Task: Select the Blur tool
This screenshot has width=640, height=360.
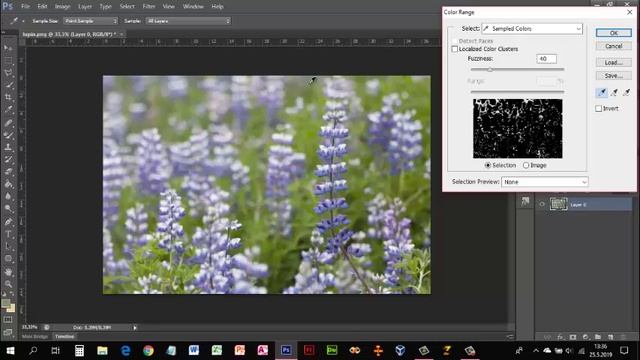Action: pyautogui.click(x=8, y=196)
